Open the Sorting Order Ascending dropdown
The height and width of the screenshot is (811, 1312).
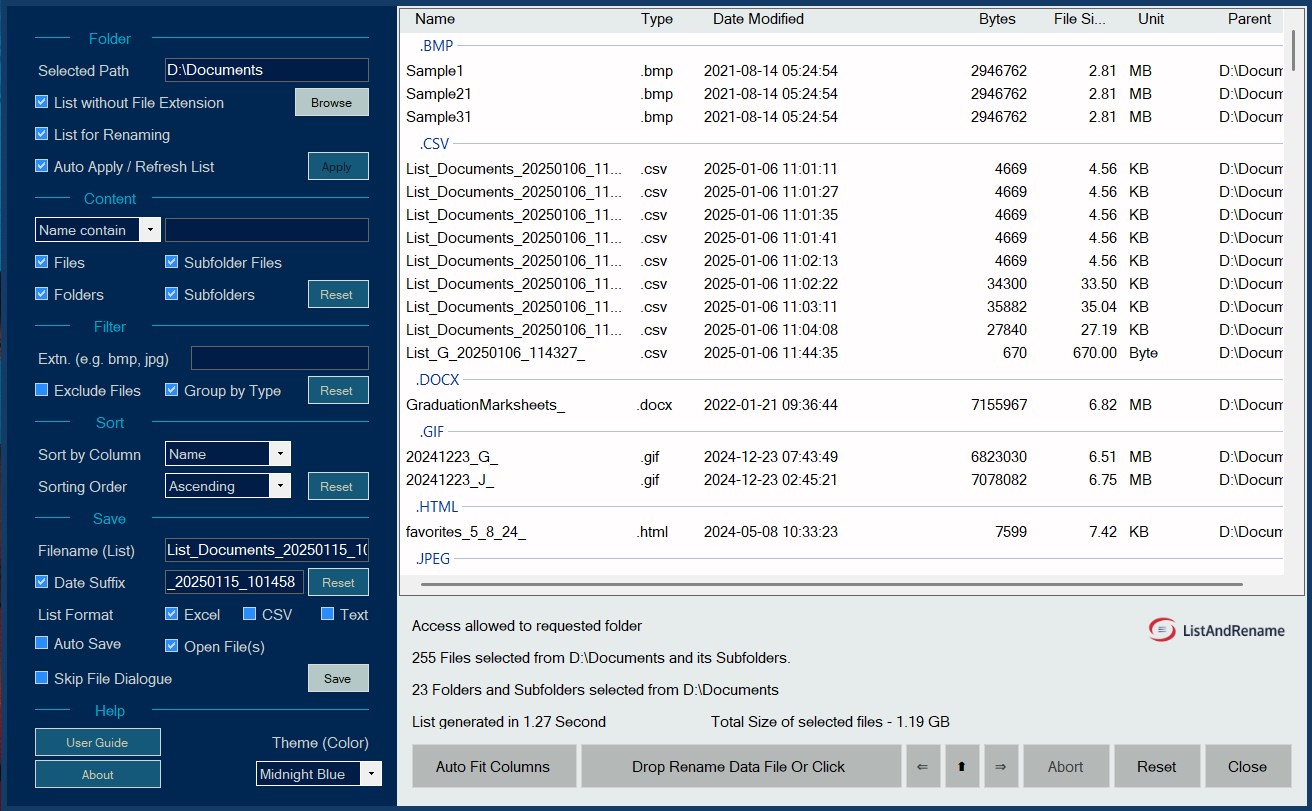pos(228,486)
